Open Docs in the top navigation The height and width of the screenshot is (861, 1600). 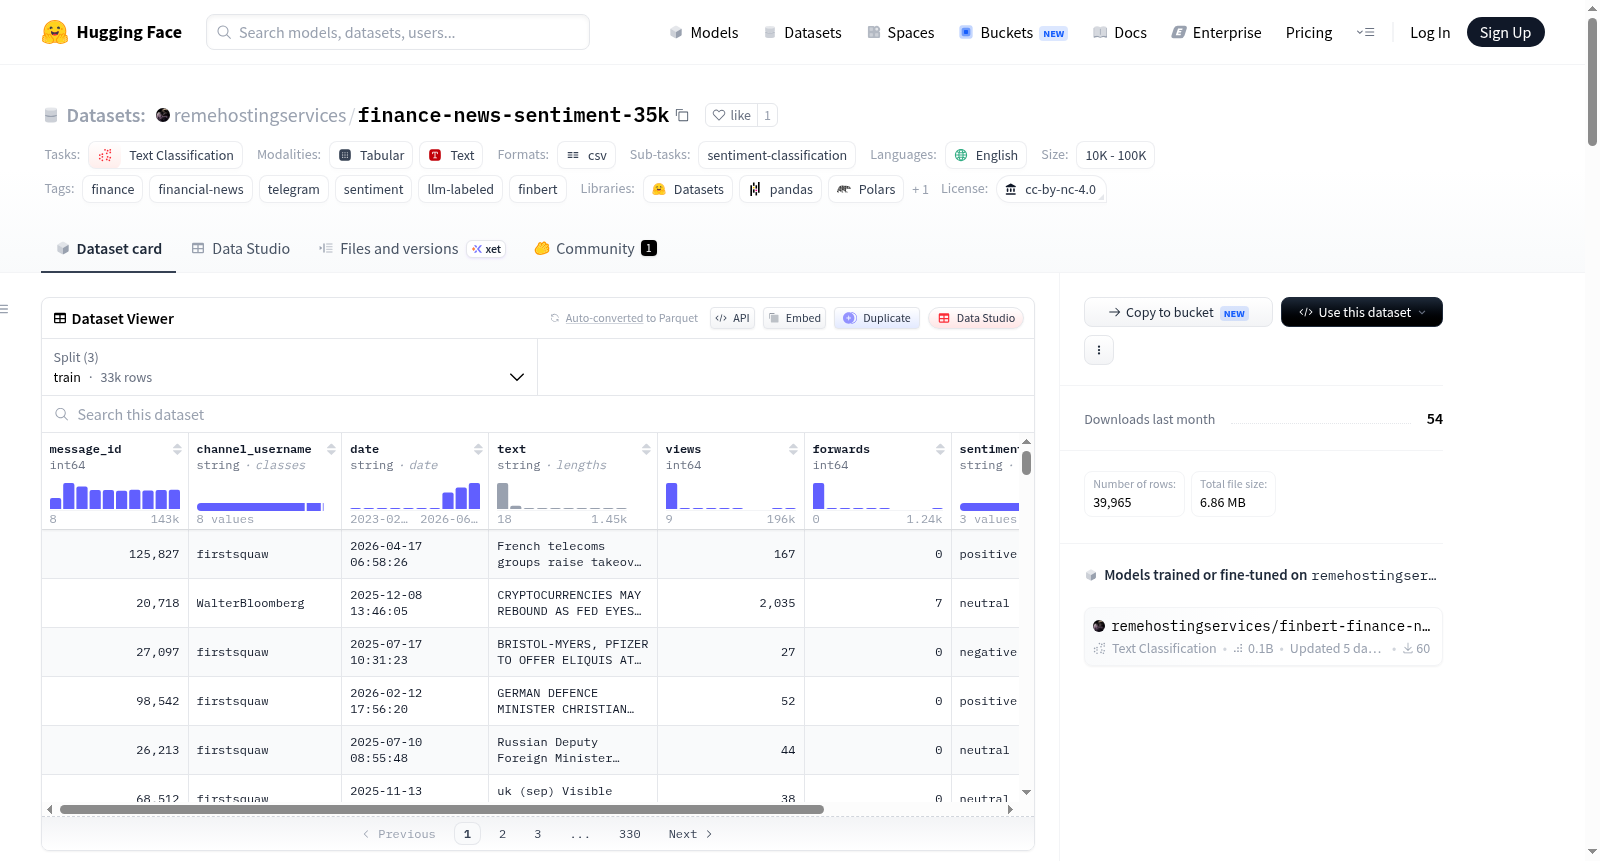pos(1120,32)
